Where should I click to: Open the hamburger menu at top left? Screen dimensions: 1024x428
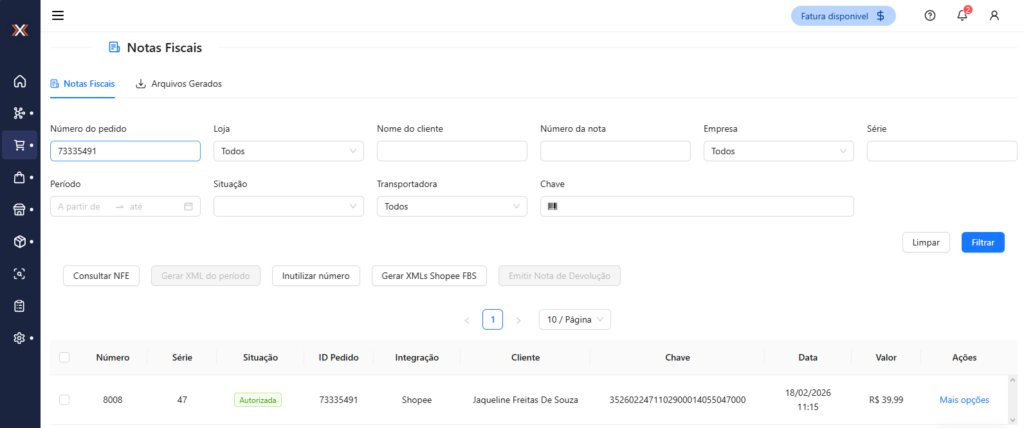tap(58, 15)
